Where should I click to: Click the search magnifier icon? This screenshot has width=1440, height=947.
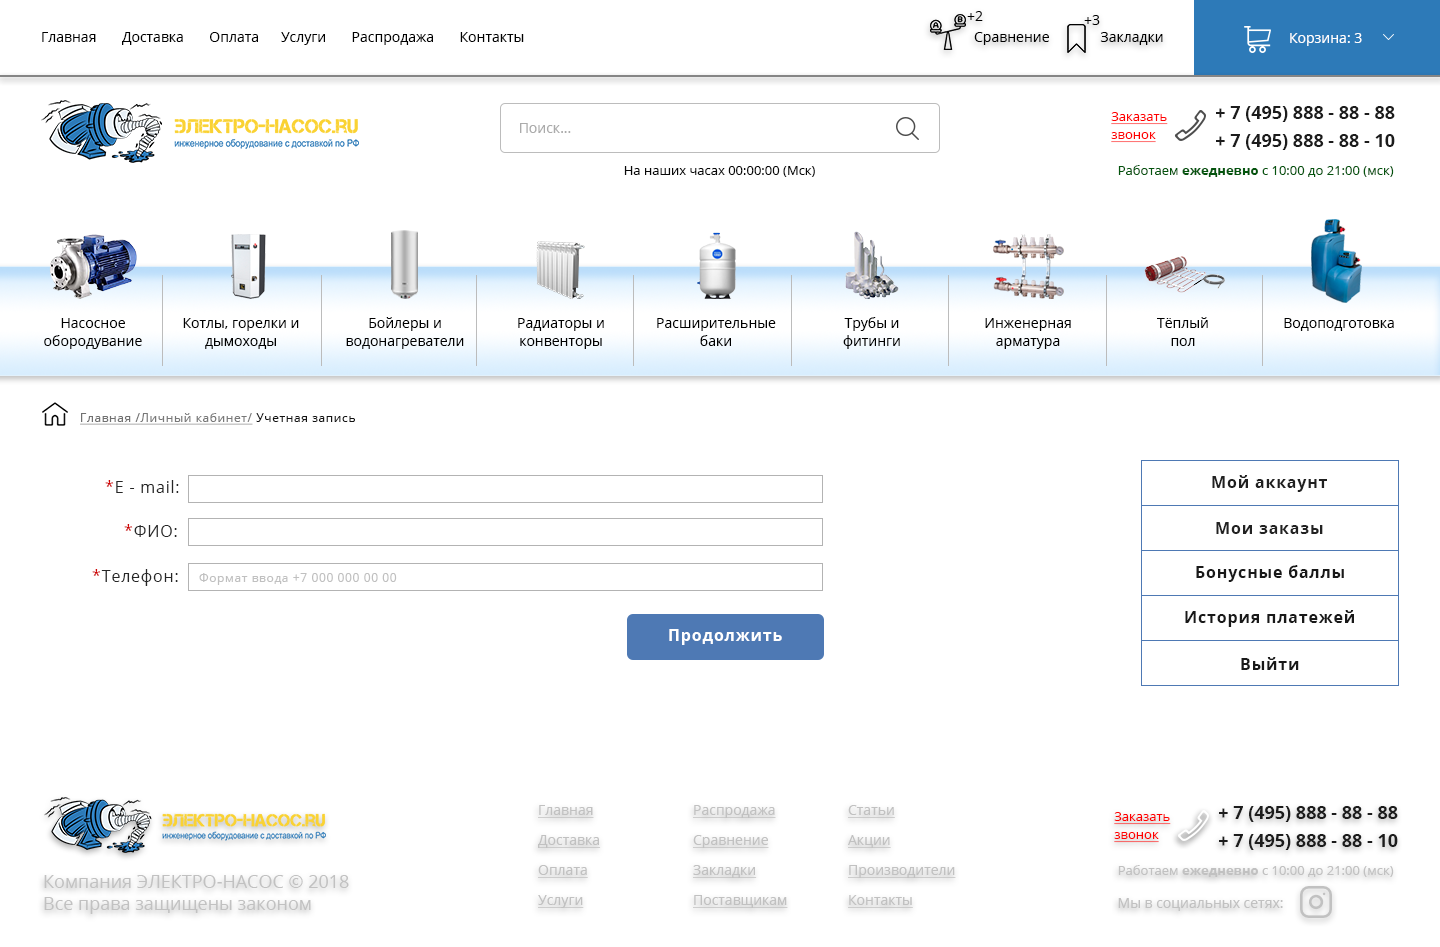click(907, 128)
